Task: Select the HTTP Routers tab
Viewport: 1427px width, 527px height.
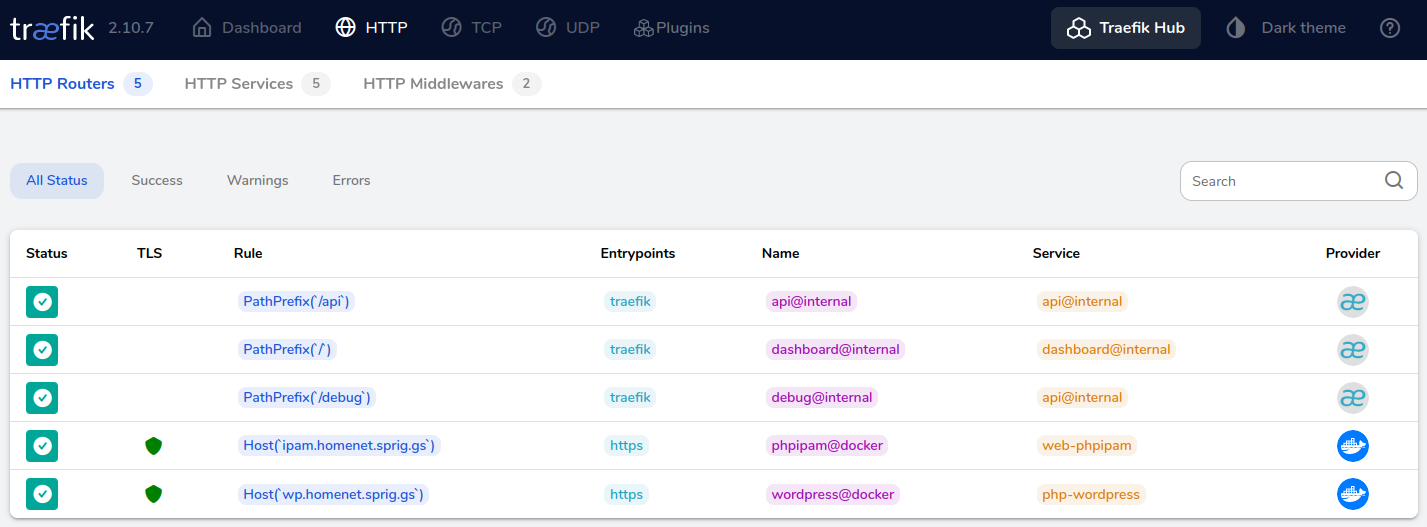Action: pos(81,84)
